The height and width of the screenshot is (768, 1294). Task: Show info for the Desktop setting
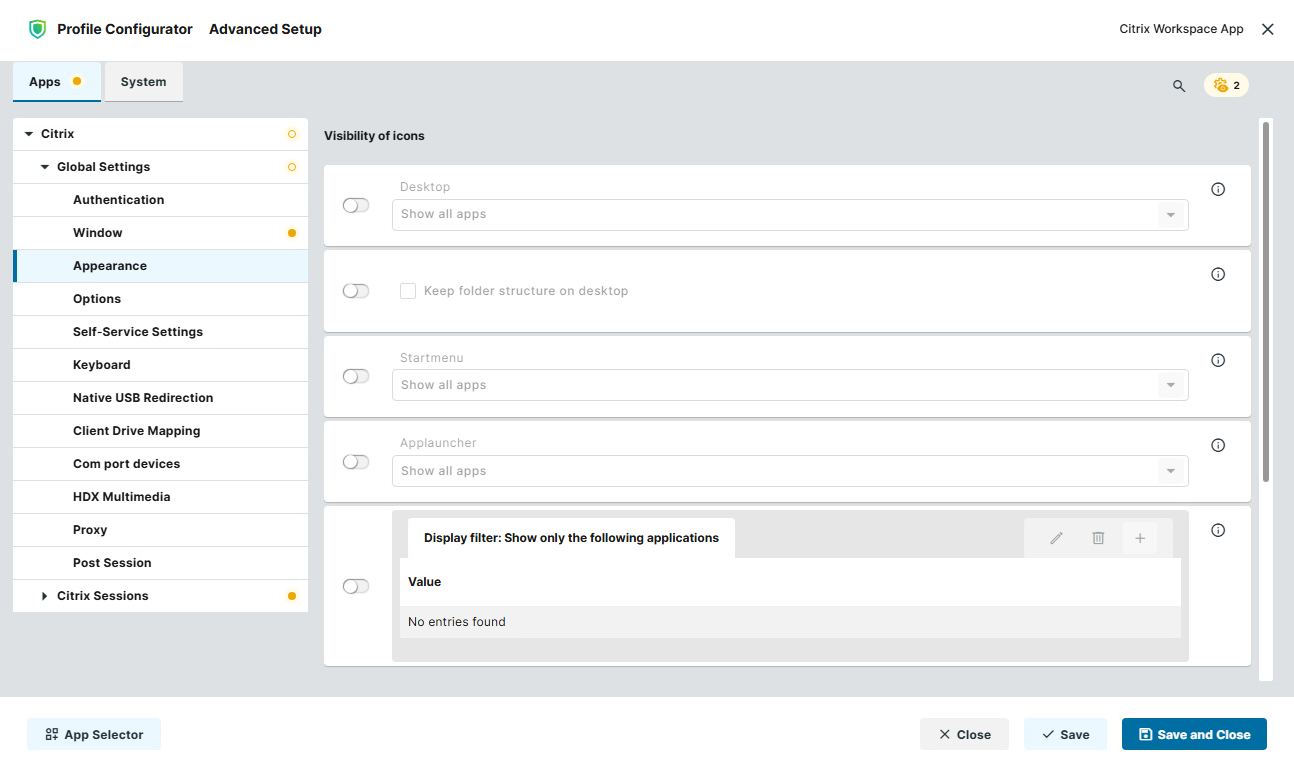tap(1218, 189)
